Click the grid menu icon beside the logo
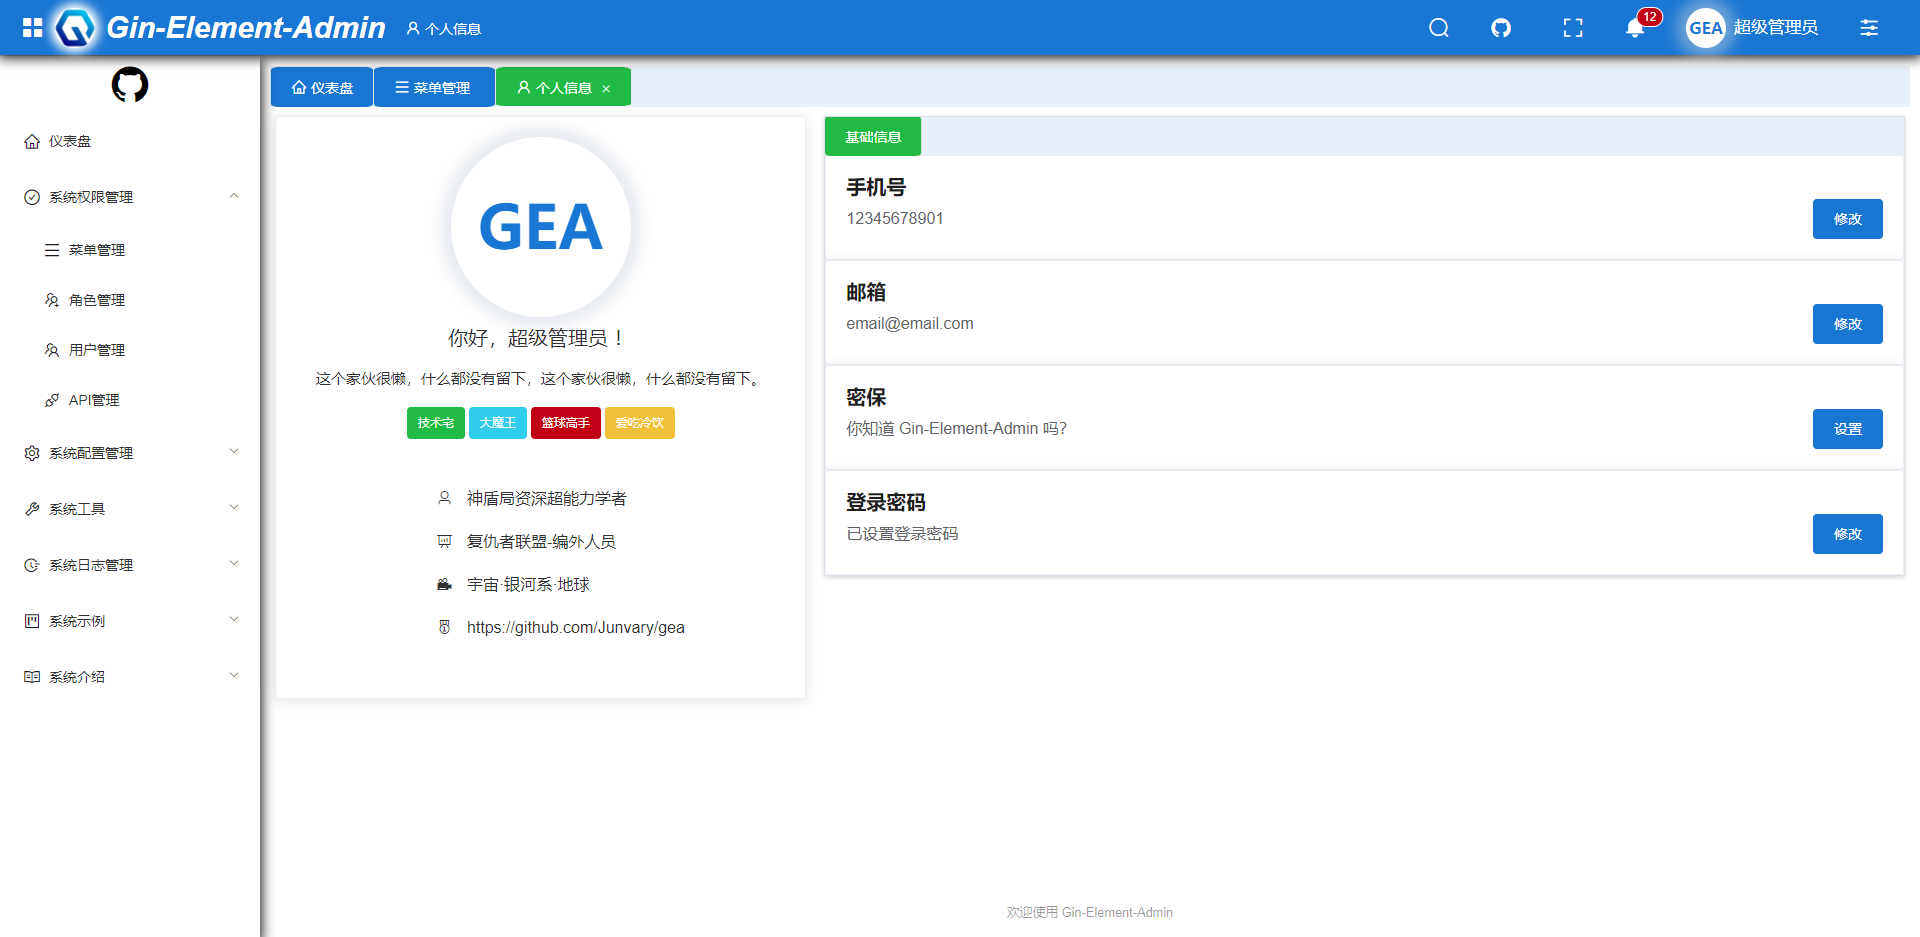The image size is (1920, 937). pyautogui.click(x=31, y=27)
